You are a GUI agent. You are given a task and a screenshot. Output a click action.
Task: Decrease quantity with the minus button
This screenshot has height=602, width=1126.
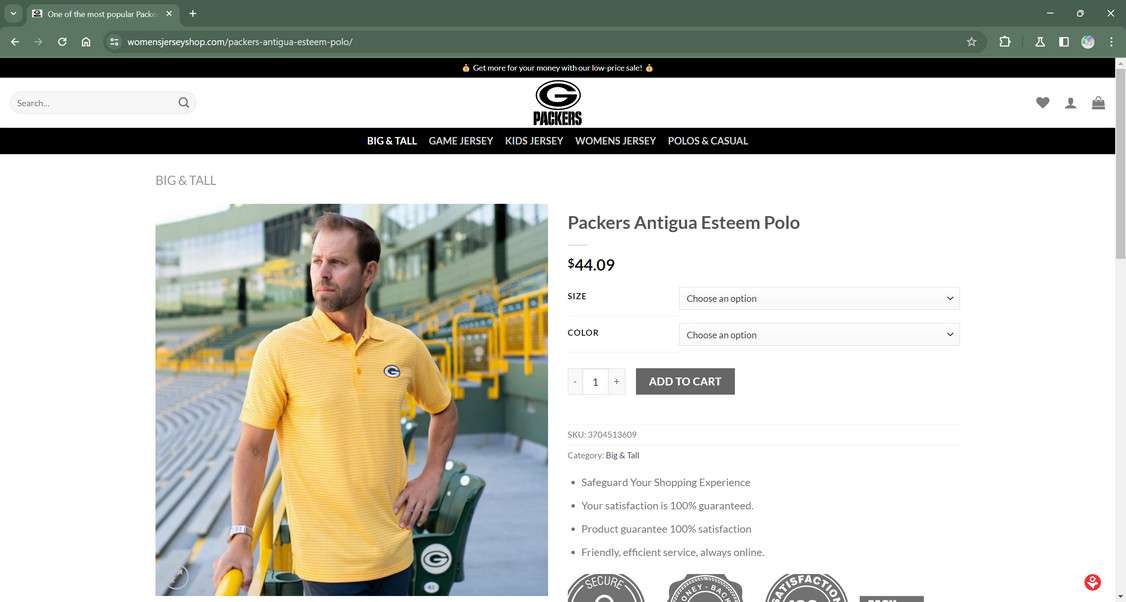[574, 381]
